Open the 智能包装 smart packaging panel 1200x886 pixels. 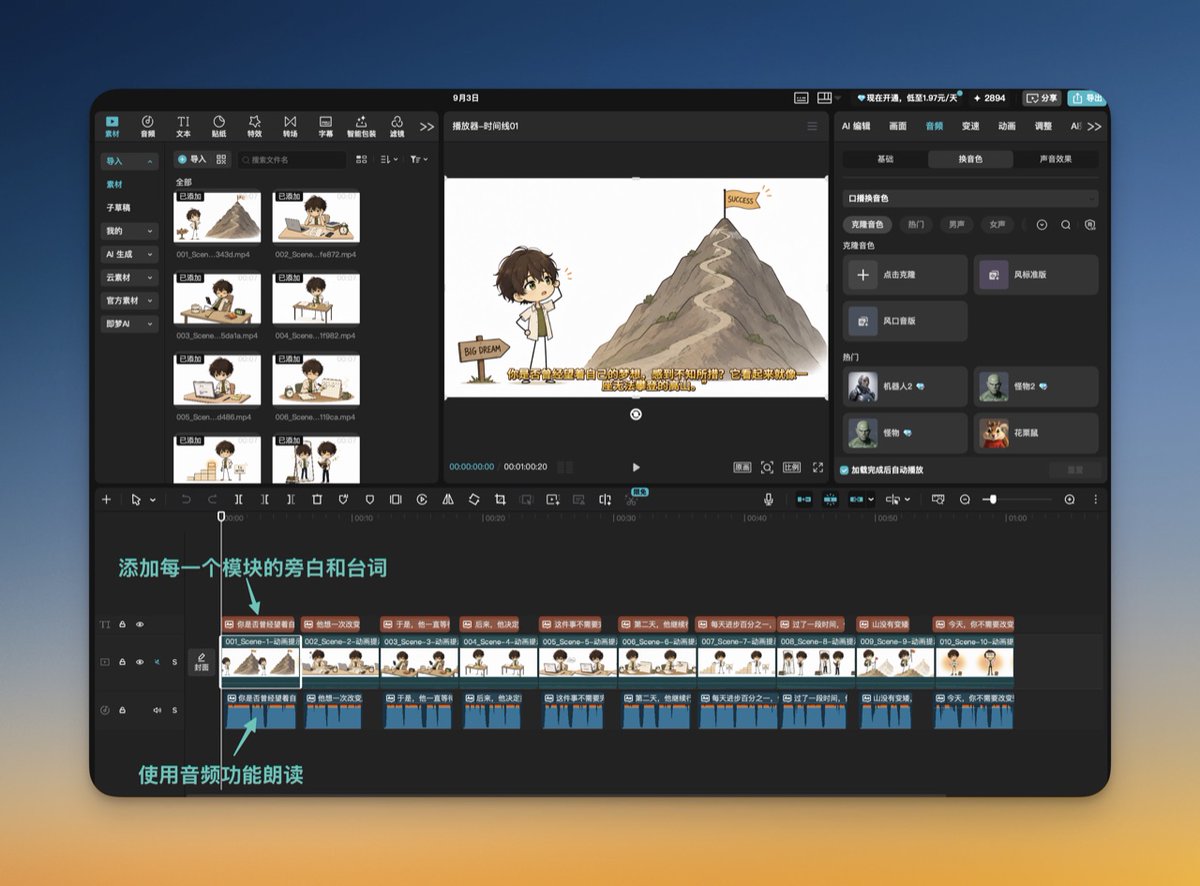pyautogui.click(x=361, y=126)
